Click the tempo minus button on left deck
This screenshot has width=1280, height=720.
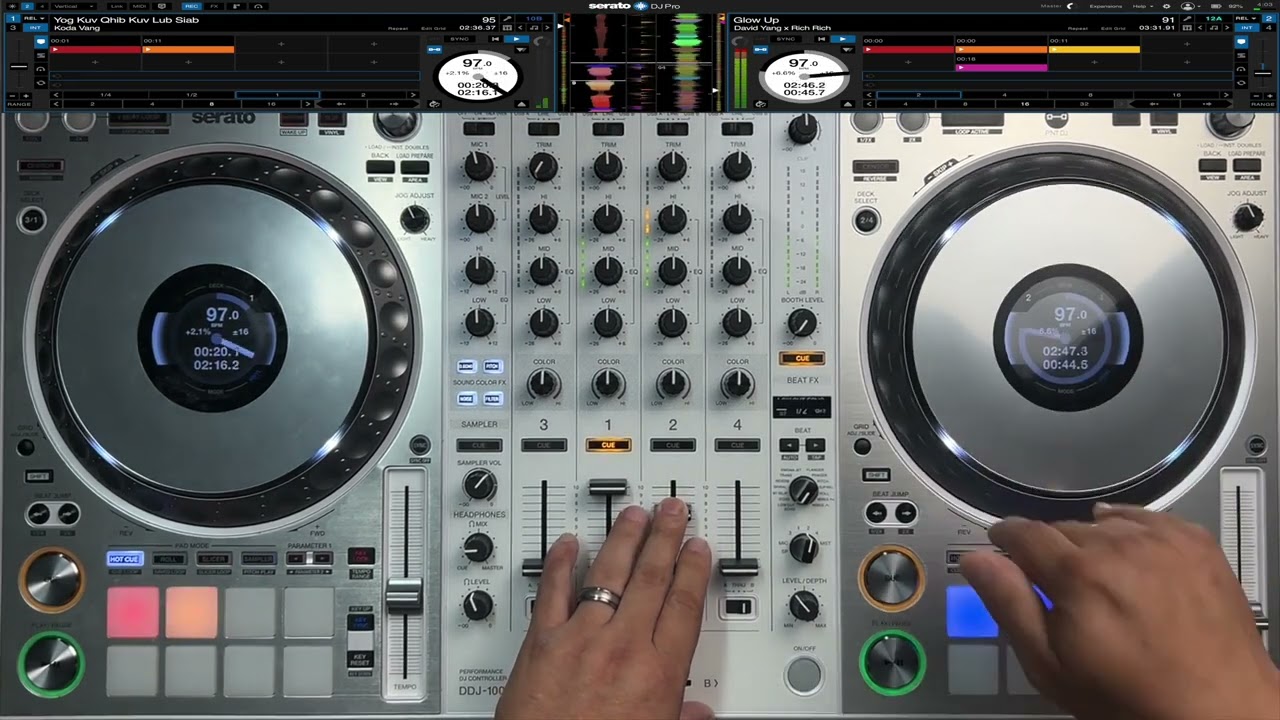(12, 95)
